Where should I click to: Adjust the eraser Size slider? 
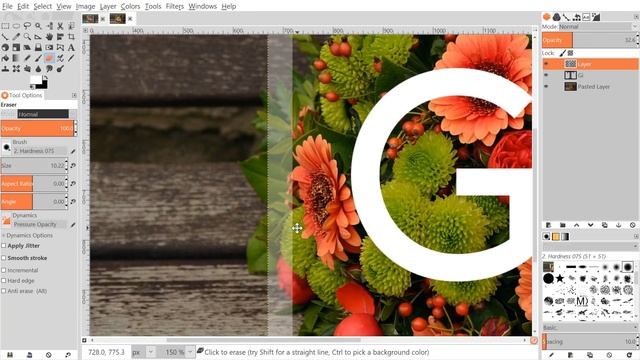point(34,165)
